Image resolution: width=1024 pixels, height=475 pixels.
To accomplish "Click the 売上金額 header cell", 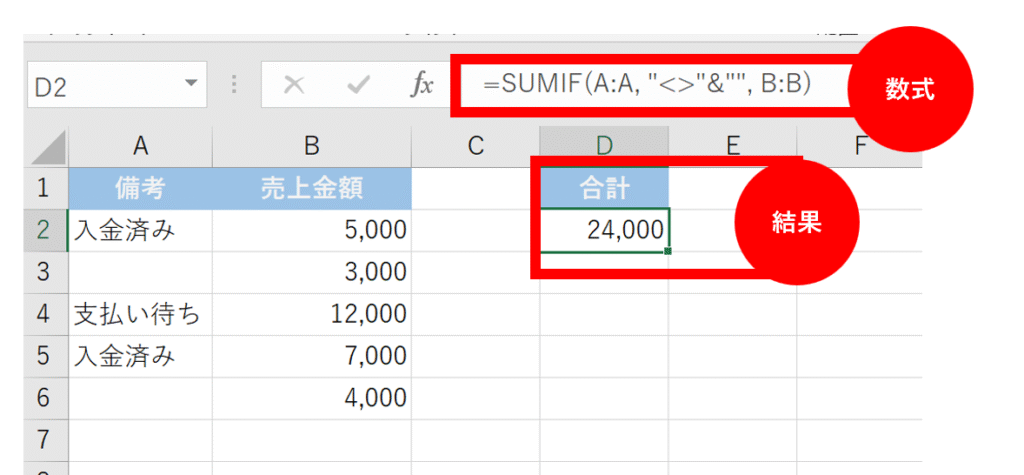I will point(311,188).
